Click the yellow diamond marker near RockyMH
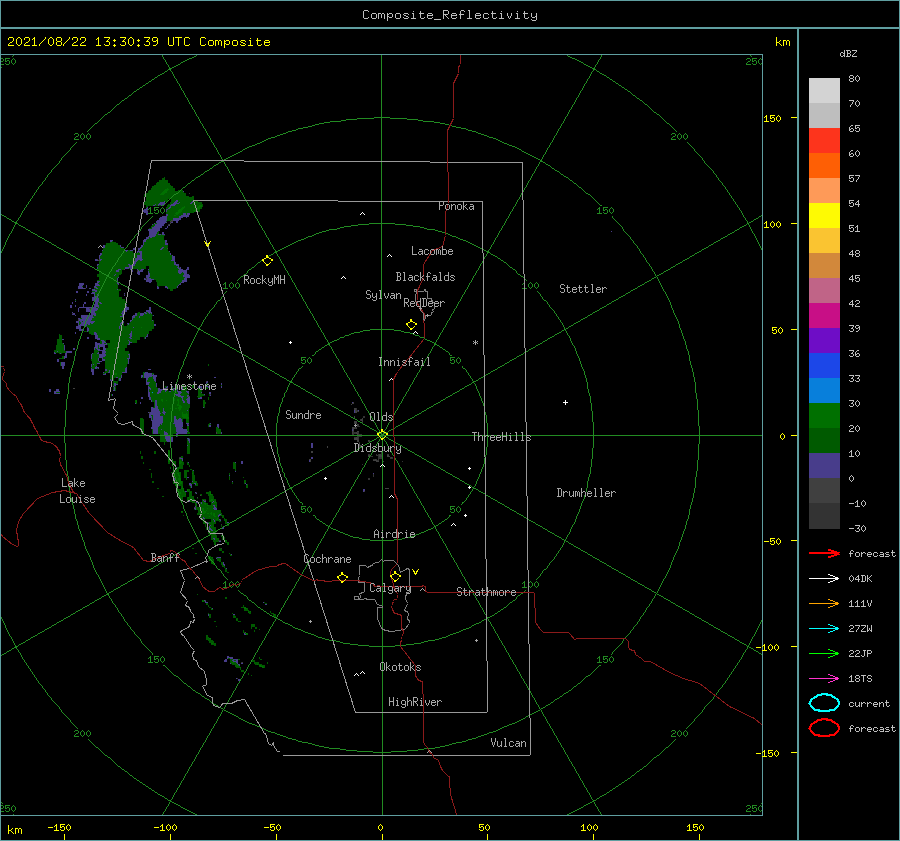This screenshot has width=900, height=841. tap(267, 261)
